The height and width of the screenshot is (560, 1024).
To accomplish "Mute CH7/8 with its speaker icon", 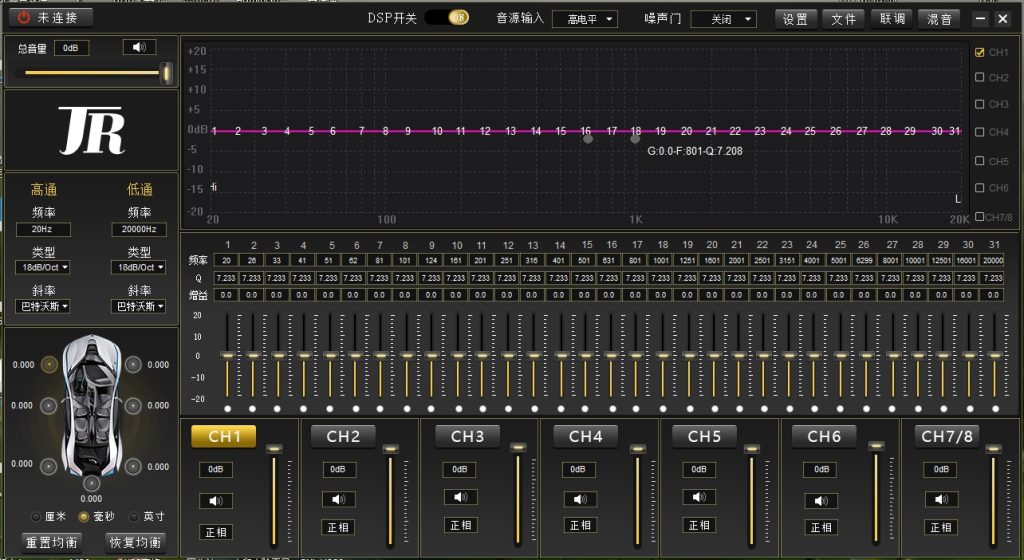I will point(941,499).
